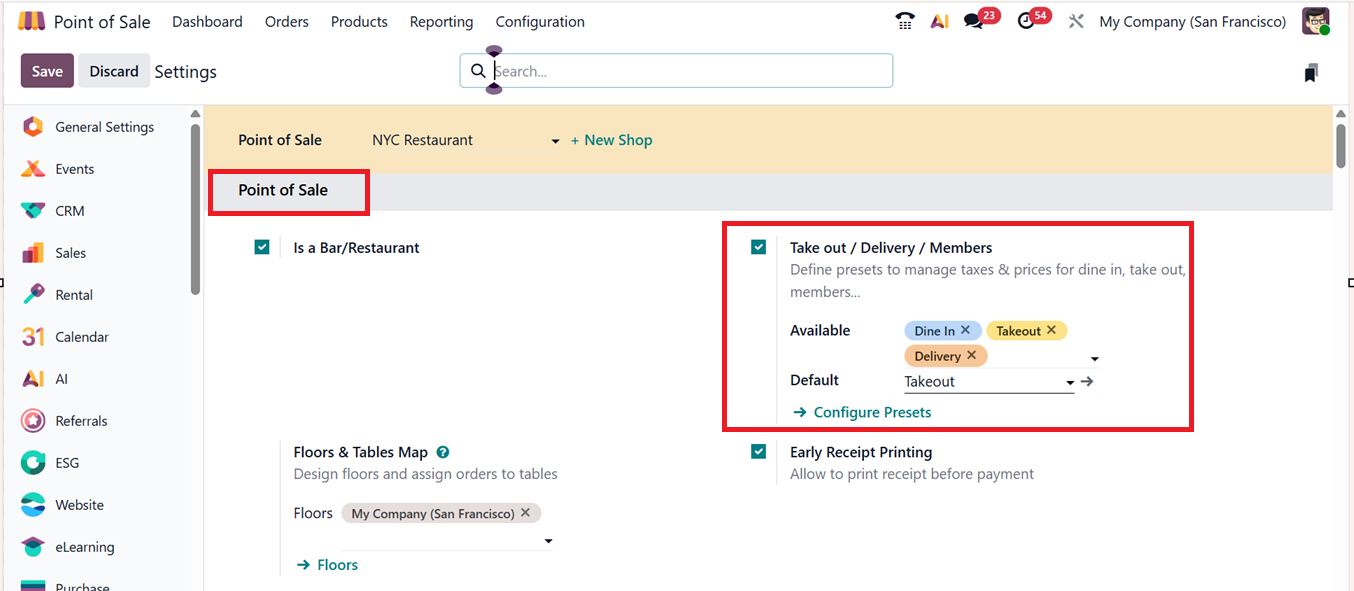Select CRM in the settings sidebar
The height and width of the screenshot is (591, 1354).
tap(71, 210)
